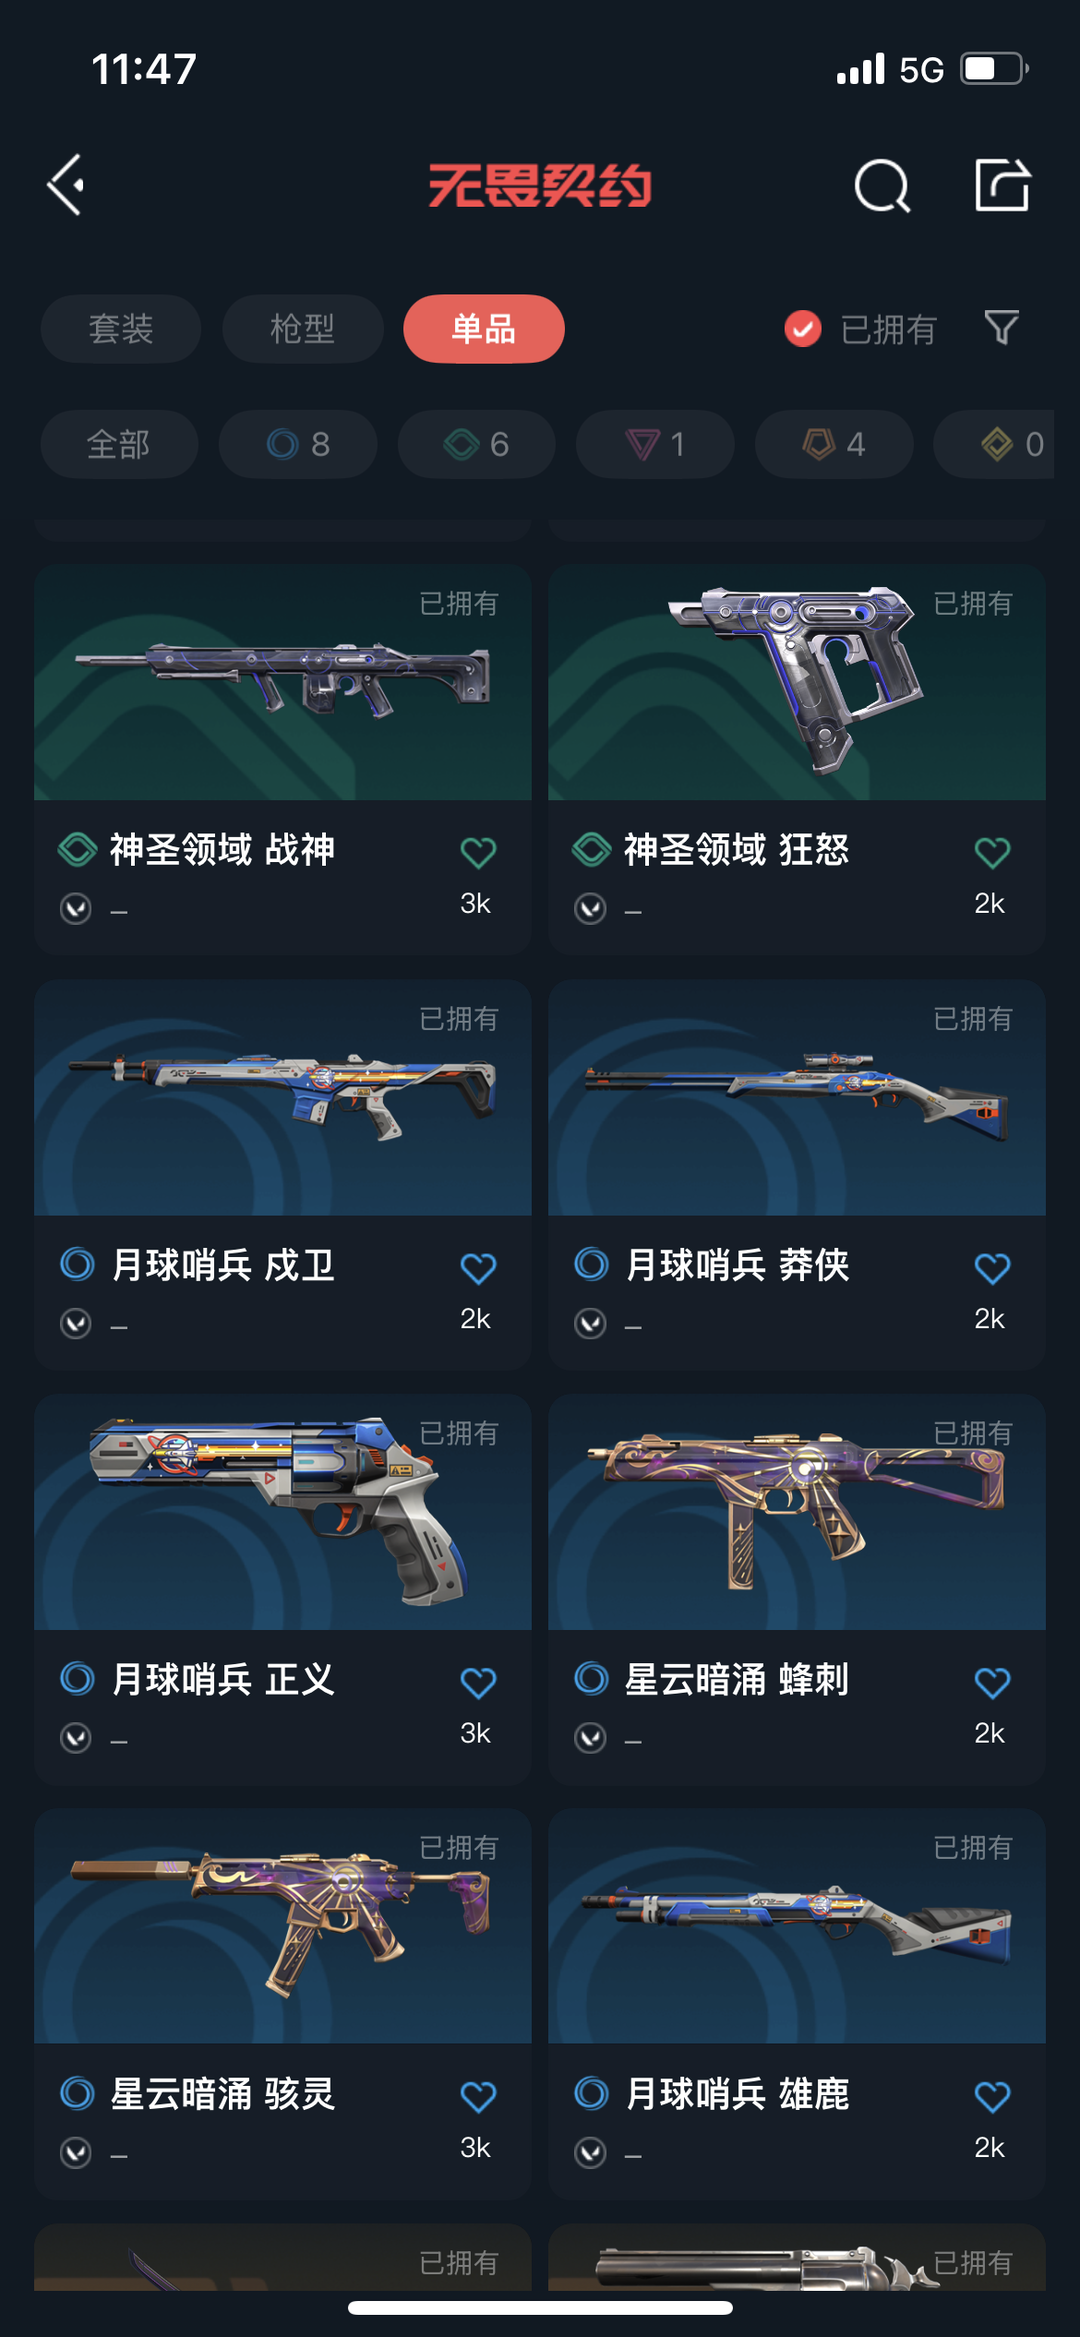Screen dimensions: 1080x2337
Task: Tap the share icon in header
Action: (1002, 185)
